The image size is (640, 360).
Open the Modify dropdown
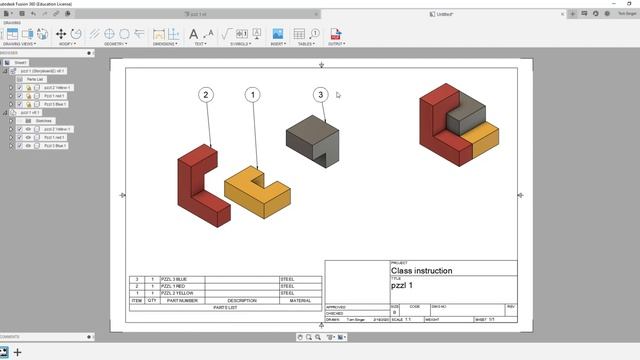(68, 44)
